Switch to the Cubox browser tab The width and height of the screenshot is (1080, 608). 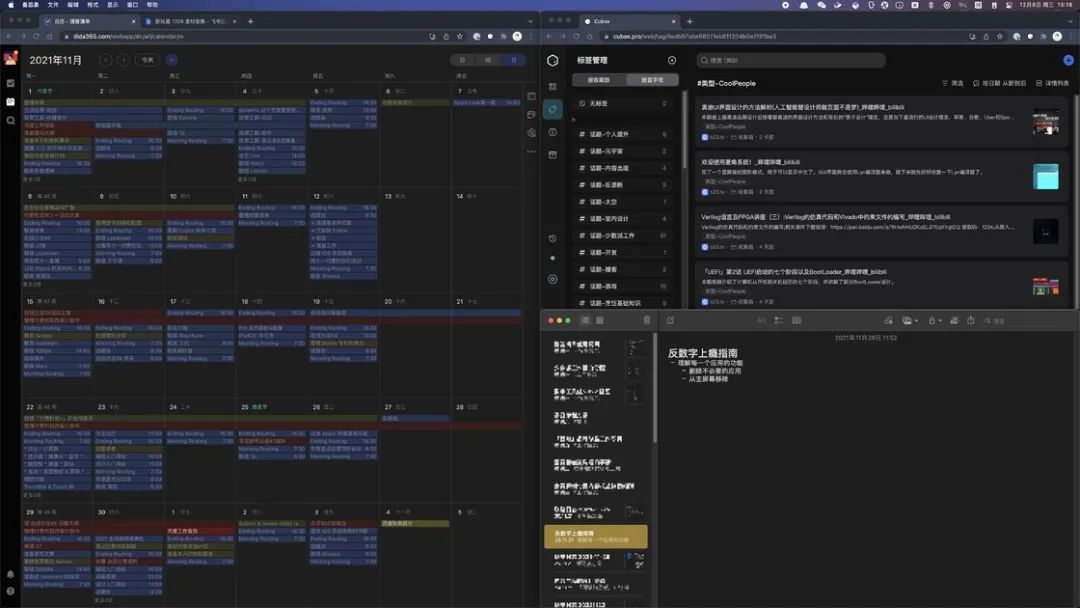(630, 21)
